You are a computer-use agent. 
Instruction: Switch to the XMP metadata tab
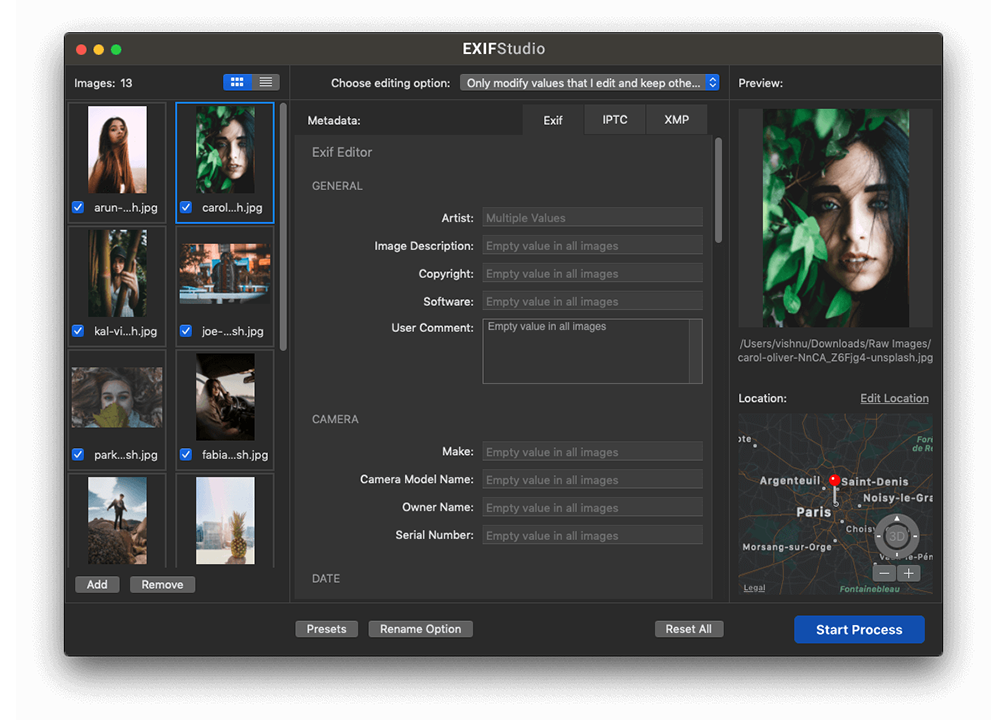tap(676, 120)
